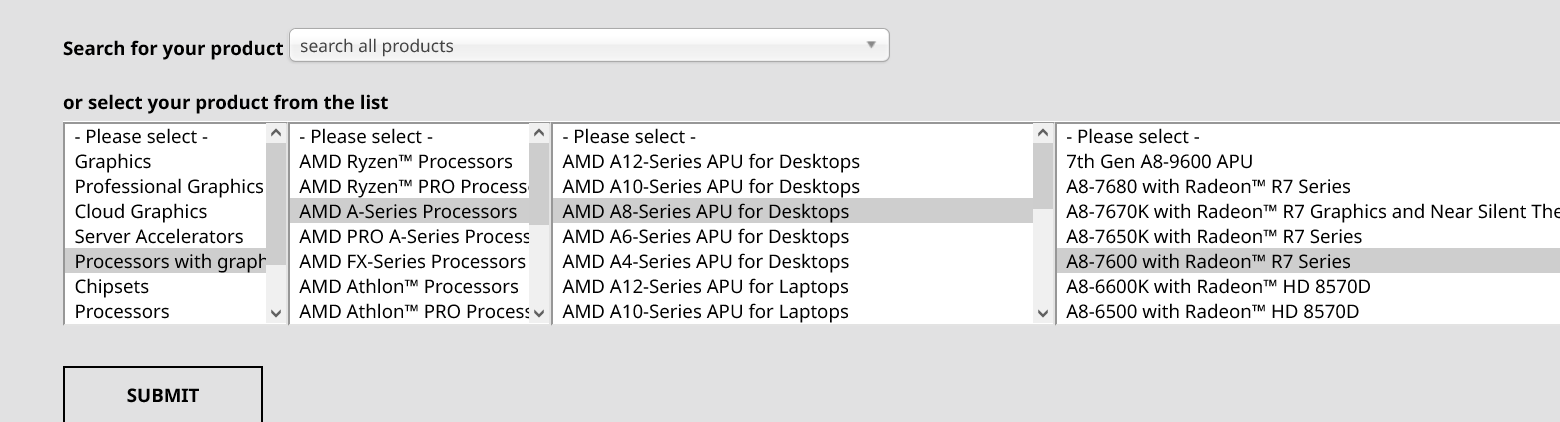The height and width of the screenshot is (422, 1560).
Task: Click down arrow of first list scrollbar
Action: tap(277, 313)
